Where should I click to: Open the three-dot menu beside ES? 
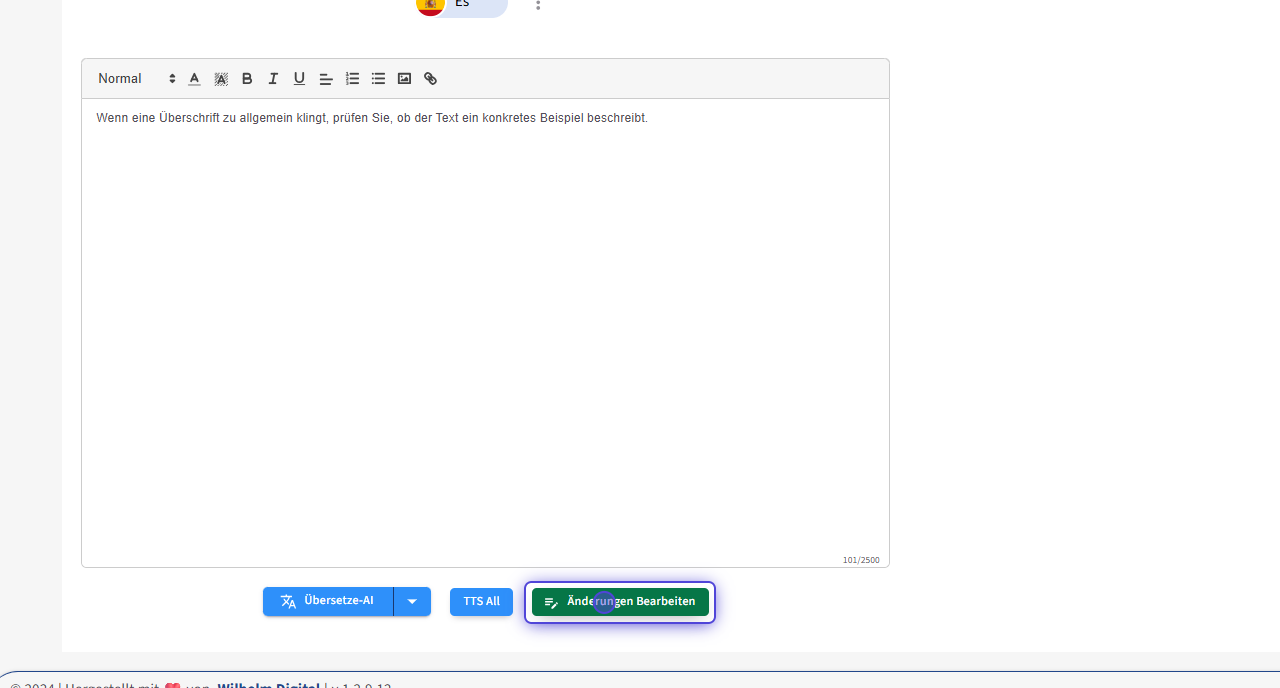tap(538, 5)
